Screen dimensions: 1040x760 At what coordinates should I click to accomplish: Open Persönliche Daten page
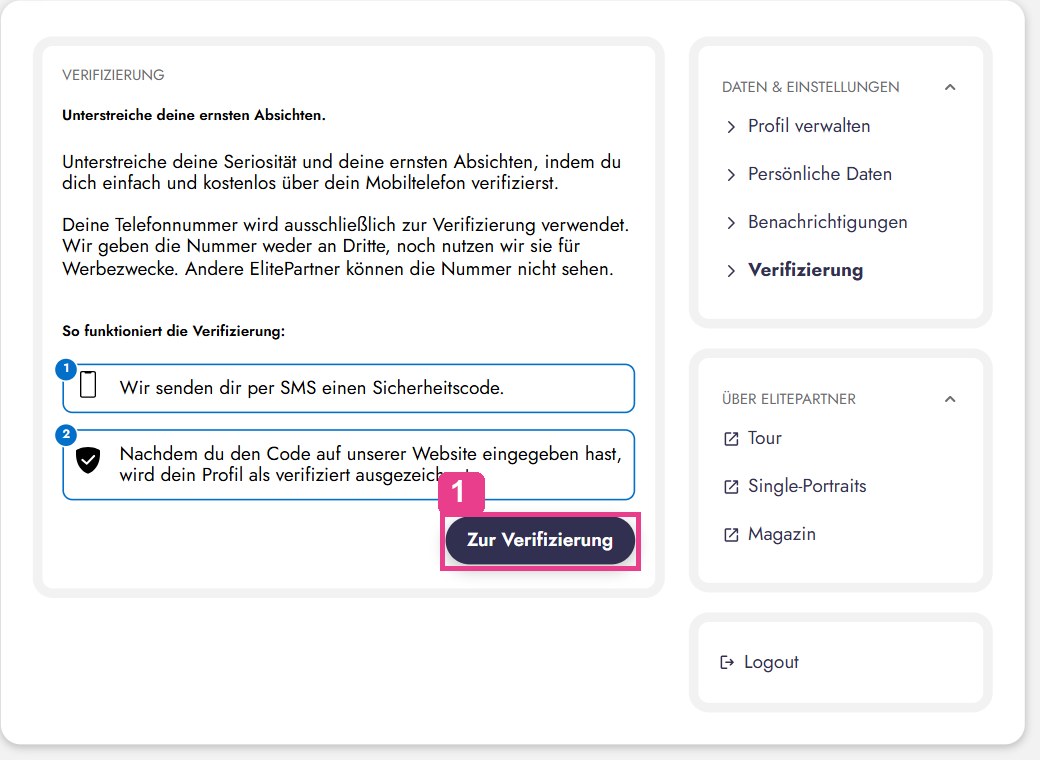[820, 174]
